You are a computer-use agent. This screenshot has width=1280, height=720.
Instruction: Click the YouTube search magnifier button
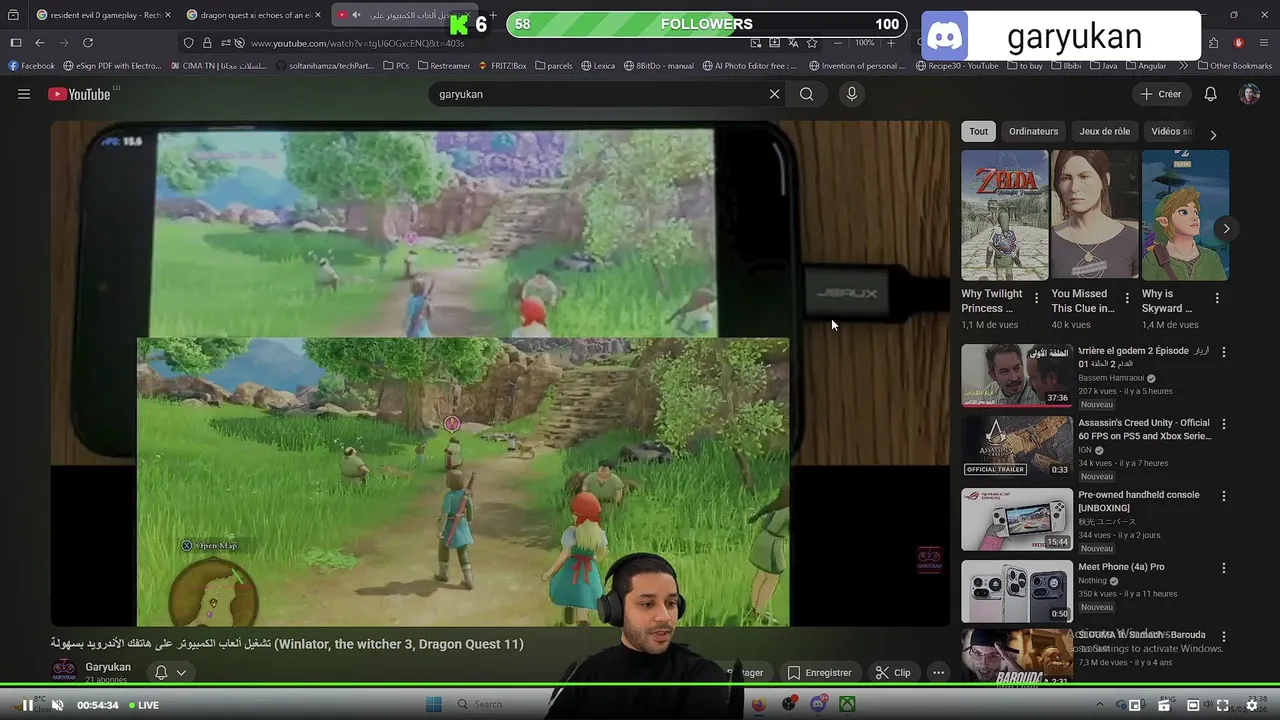point(806,94)
